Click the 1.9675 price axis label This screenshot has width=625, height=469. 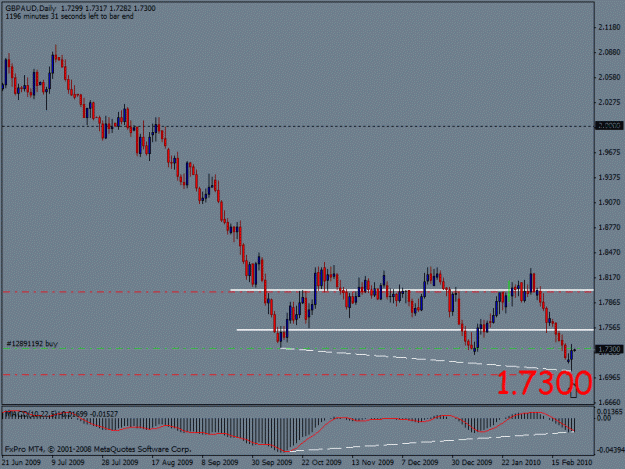[609, 152]
